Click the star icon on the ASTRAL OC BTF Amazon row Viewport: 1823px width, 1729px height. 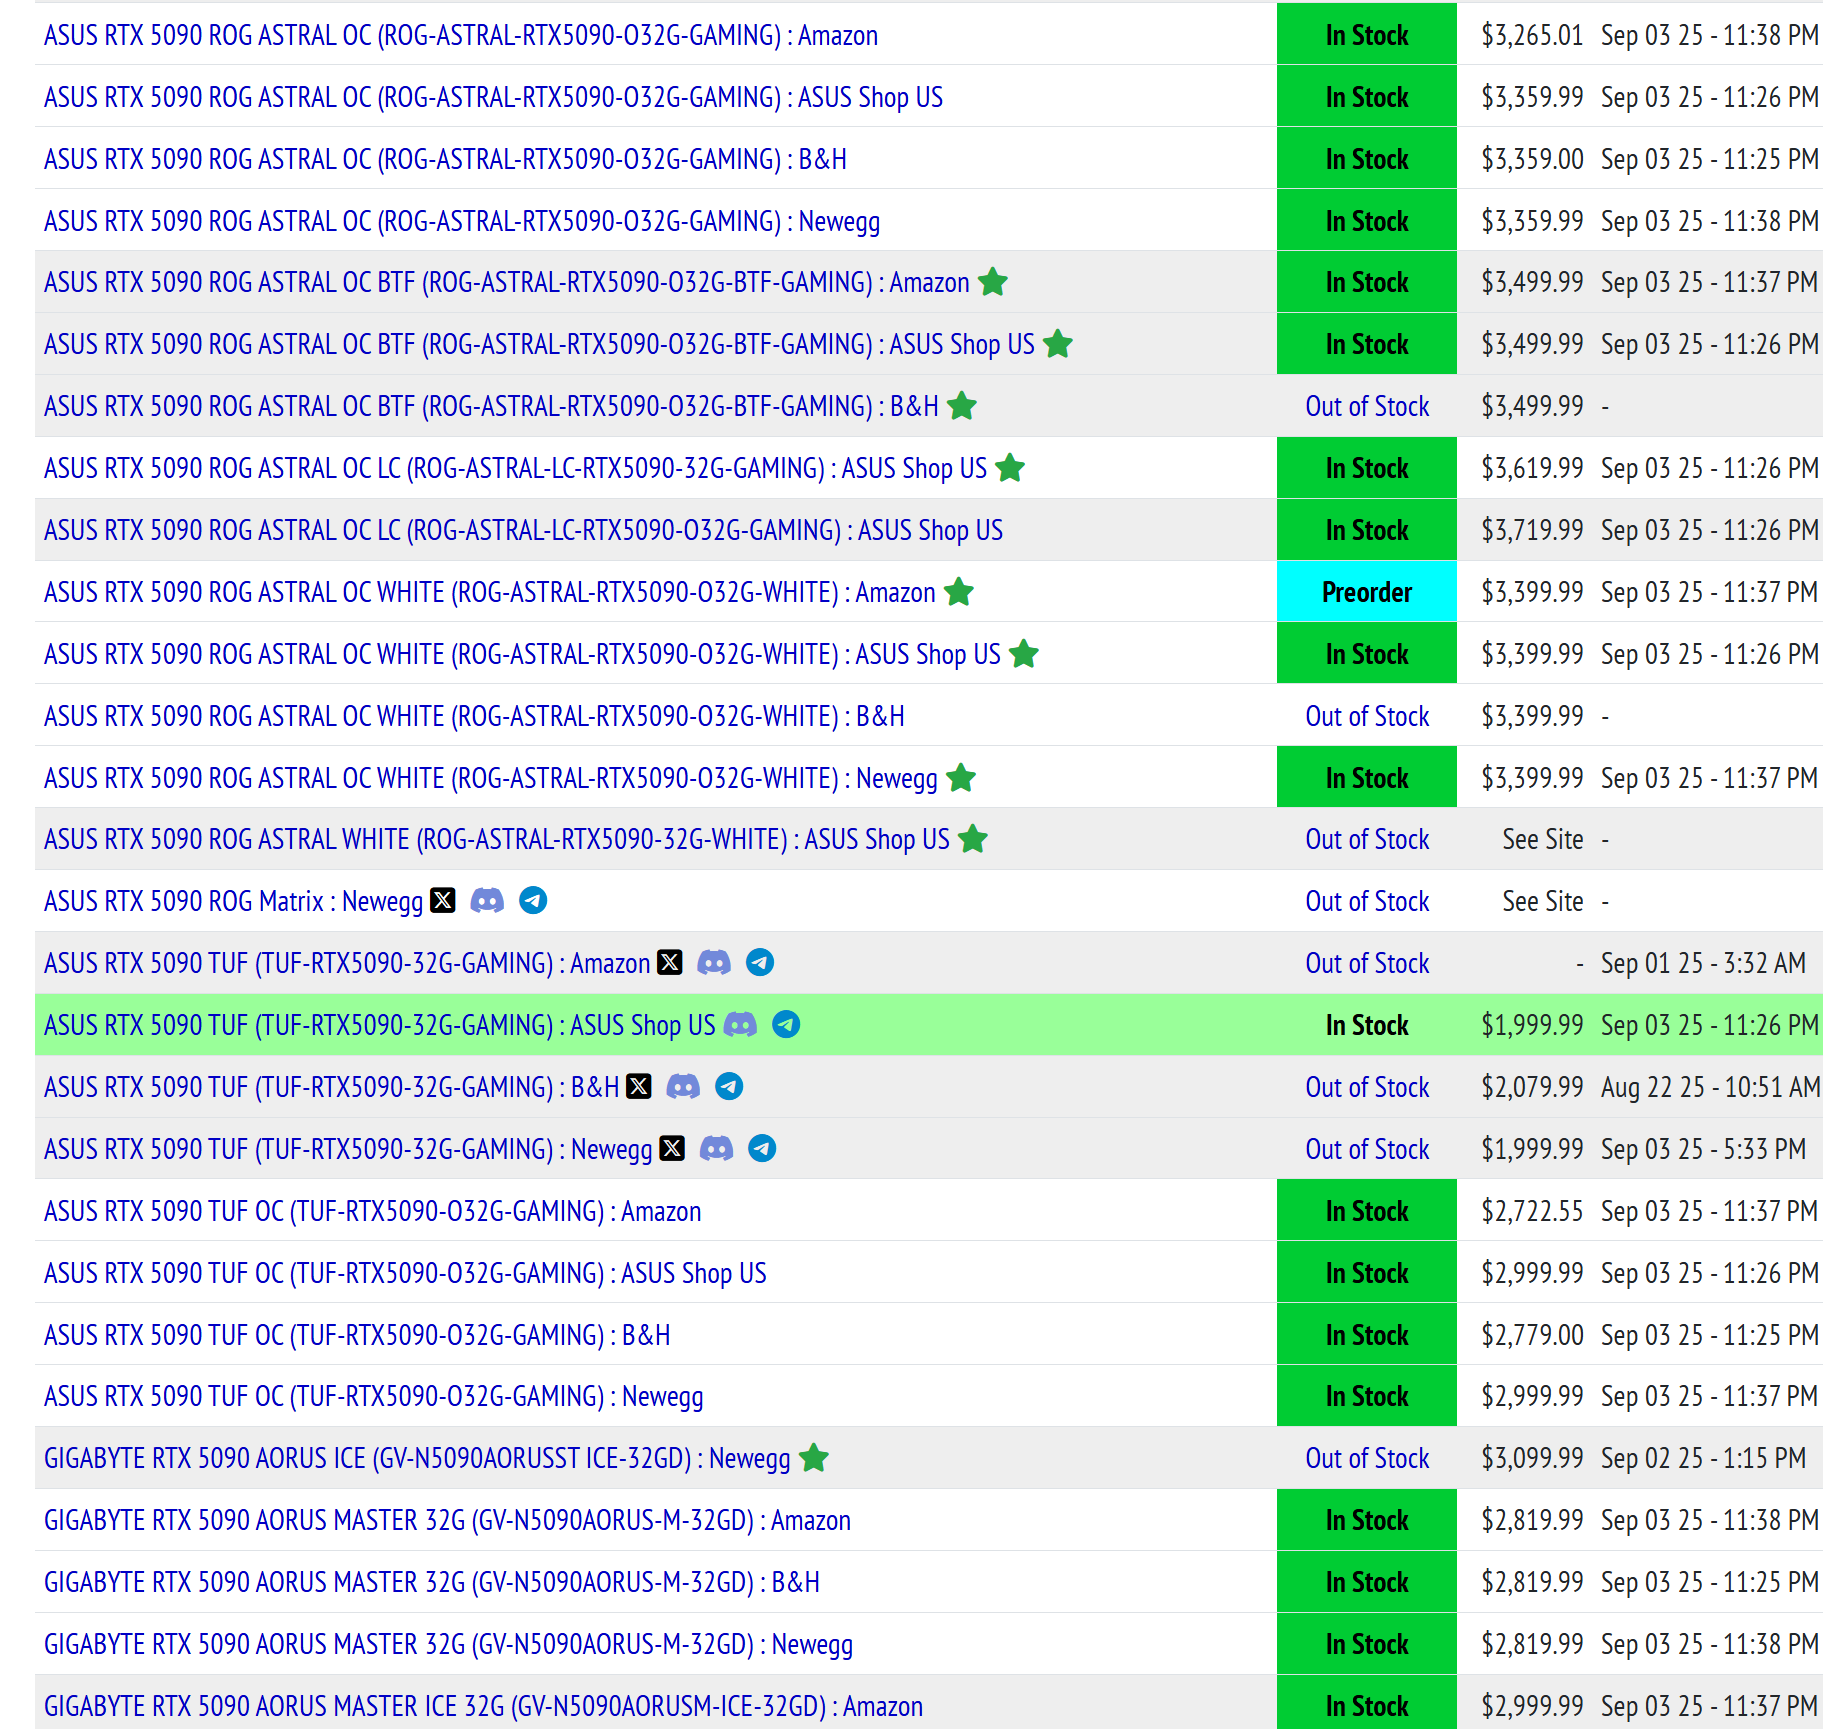[993, 282]
